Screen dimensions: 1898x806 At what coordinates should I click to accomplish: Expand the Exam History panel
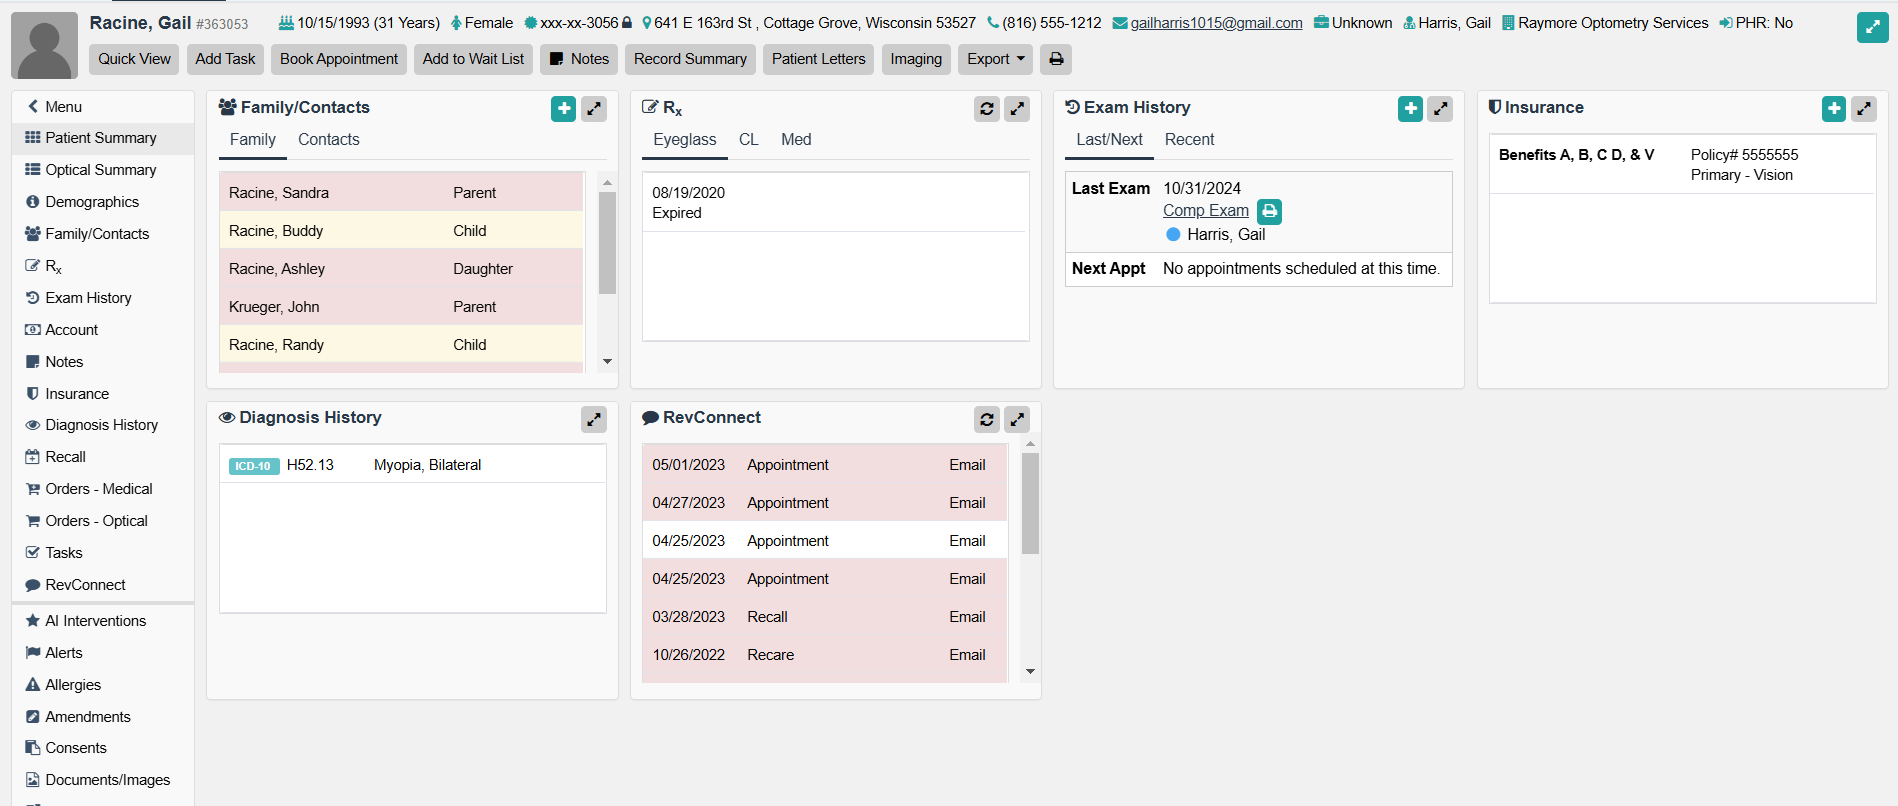pyautogui.click(x=1440, y=109)
